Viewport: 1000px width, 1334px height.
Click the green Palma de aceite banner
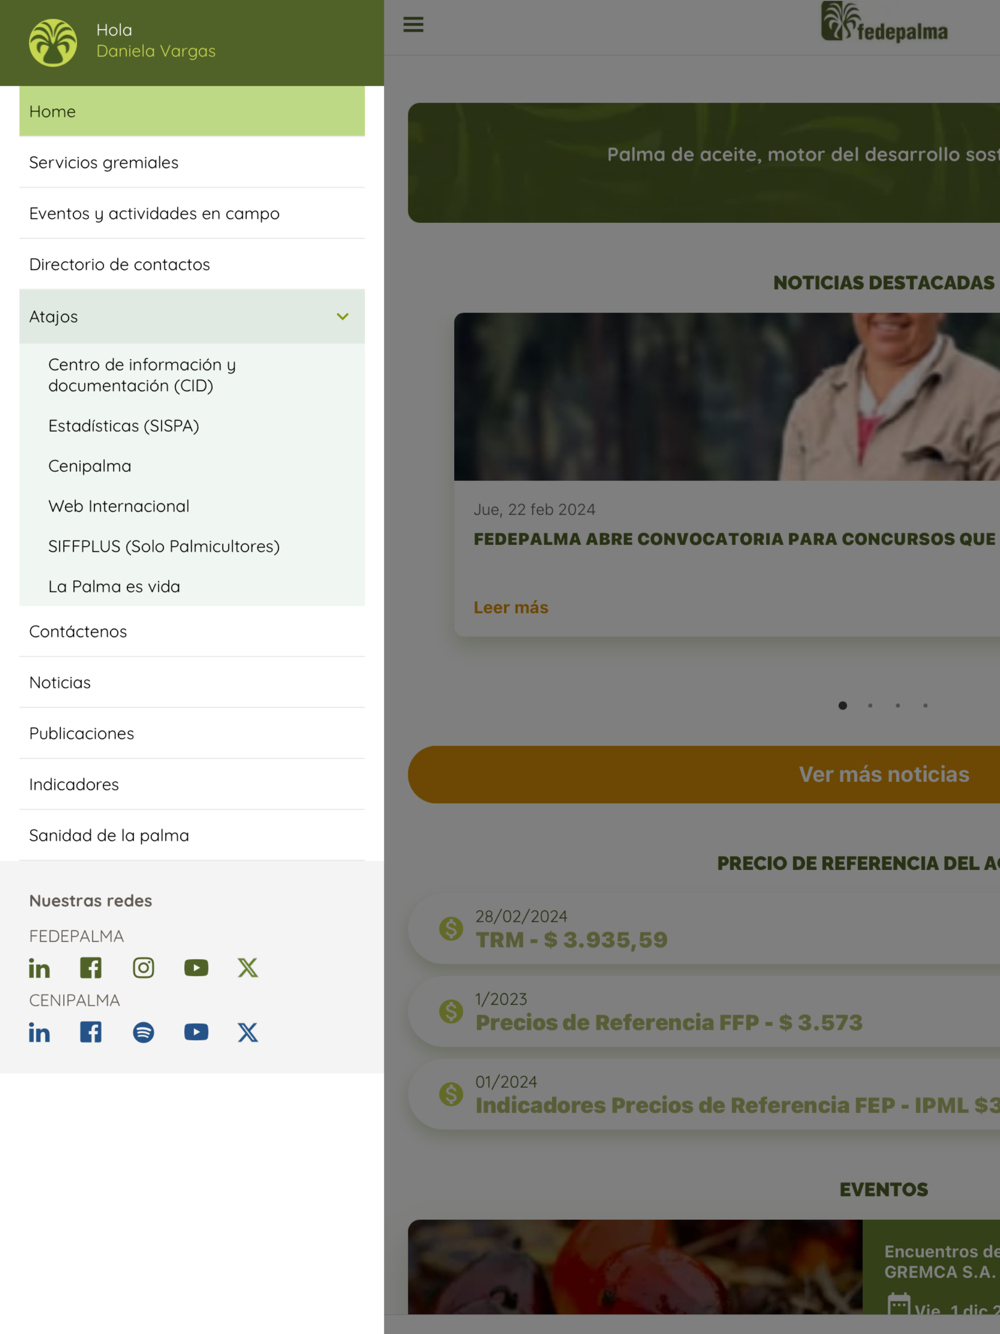click(704, 163)
